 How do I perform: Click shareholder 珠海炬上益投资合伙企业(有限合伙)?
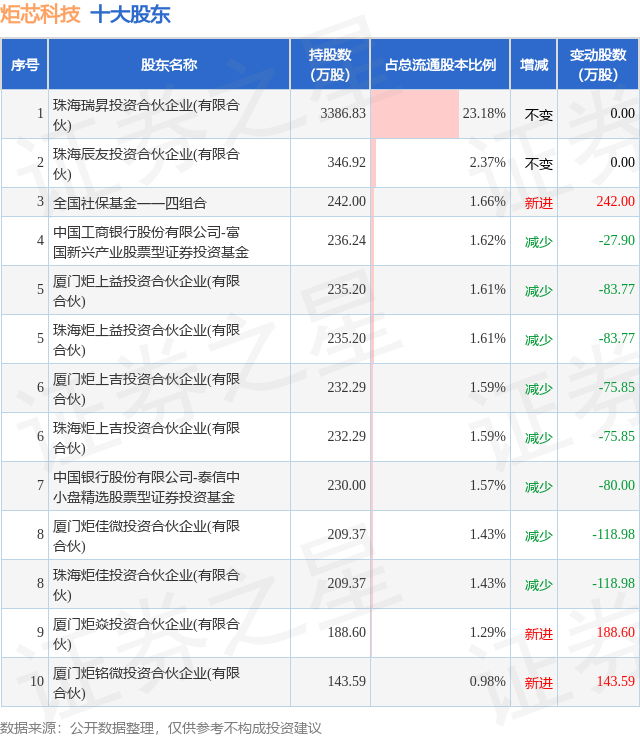(146, 339)
